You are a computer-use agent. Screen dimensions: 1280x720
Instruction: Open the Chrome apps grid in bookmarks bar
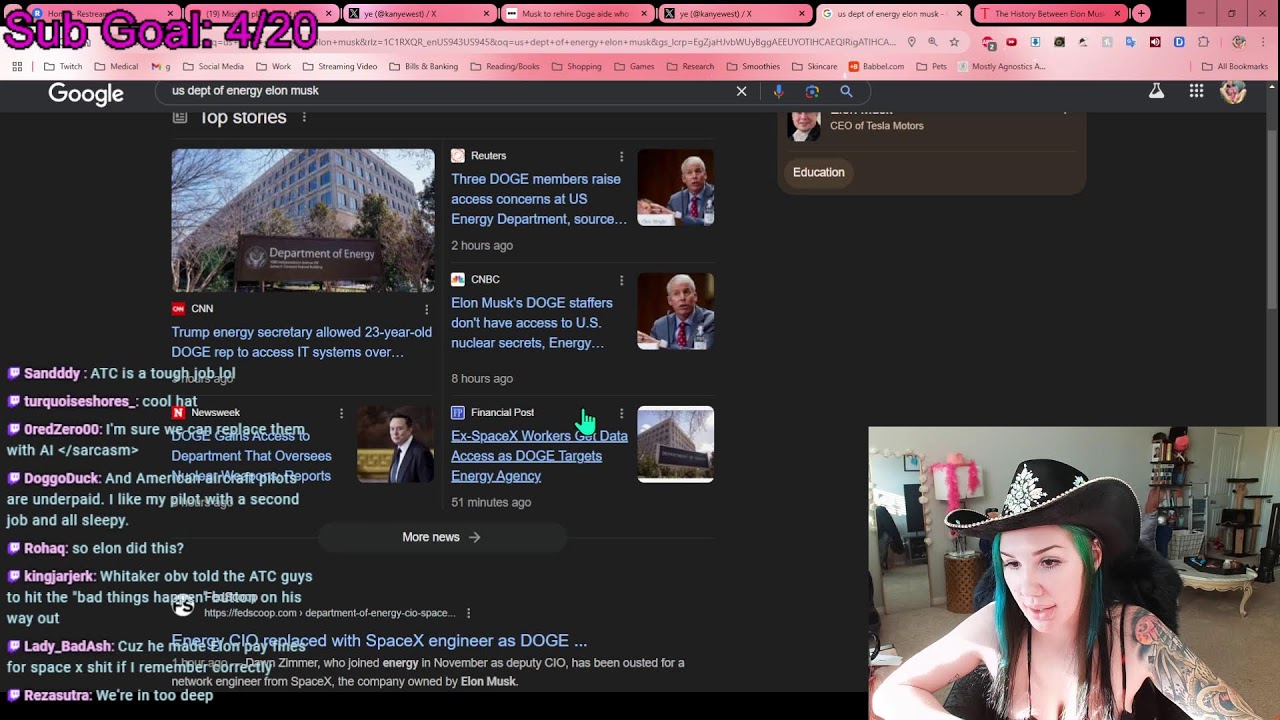17,66
